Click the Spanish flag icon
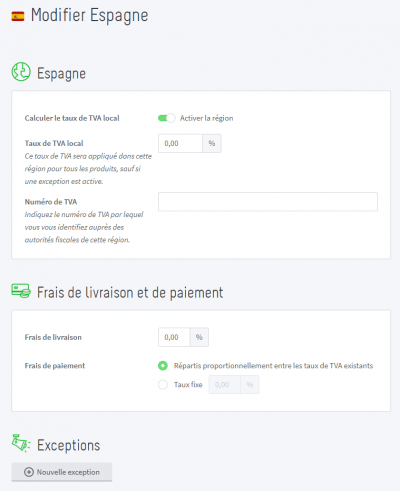The height and width of the screenshot is (491, 400). (18, 16)
